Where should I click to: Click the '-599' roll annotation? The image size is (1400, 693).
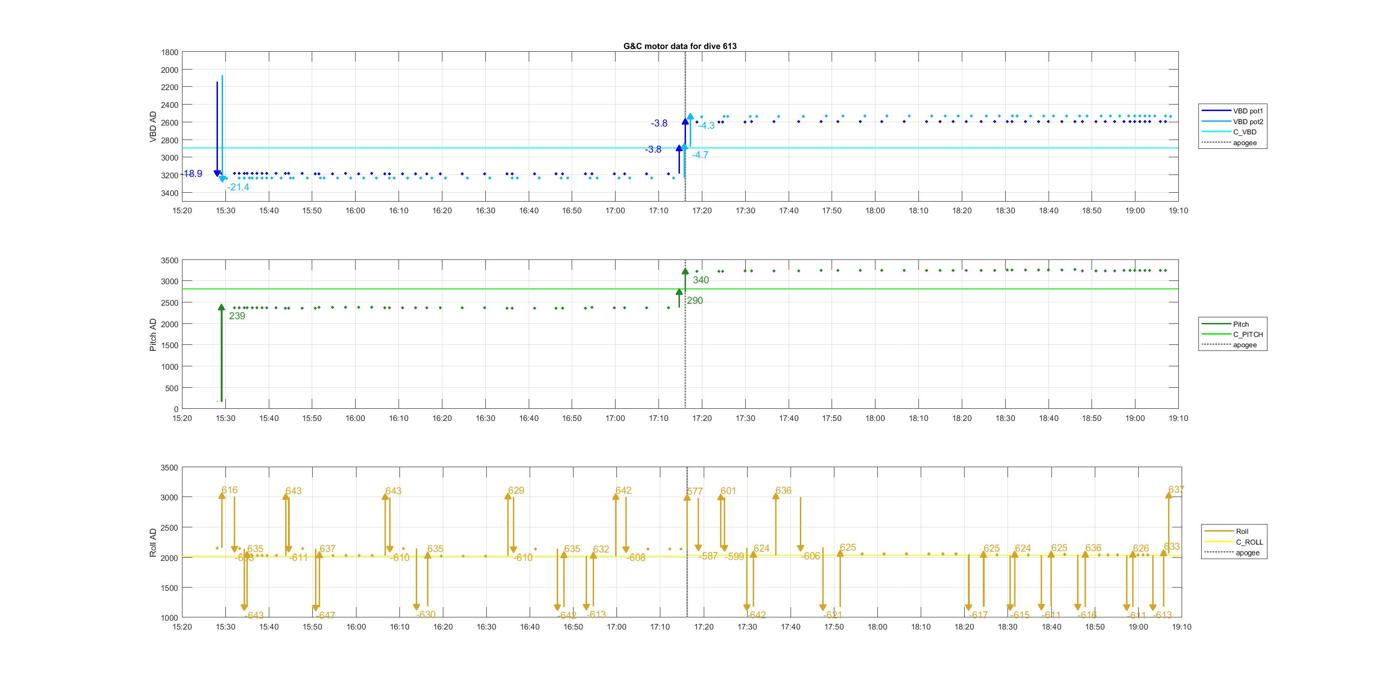[x=735, y=556]
